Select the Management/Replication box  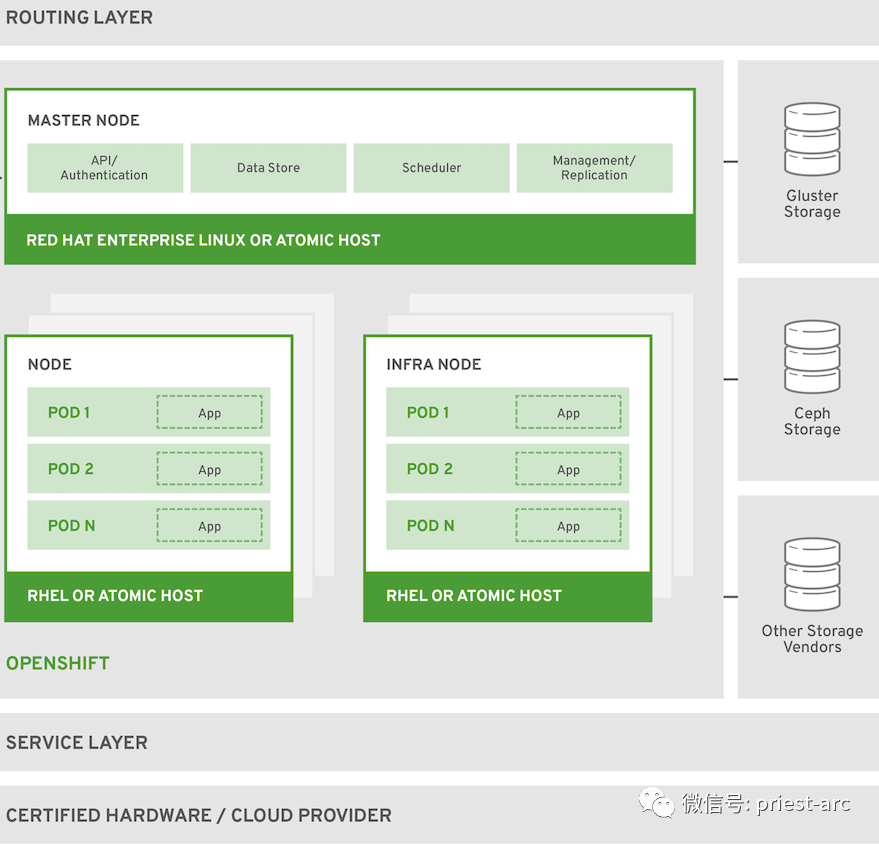594,168
